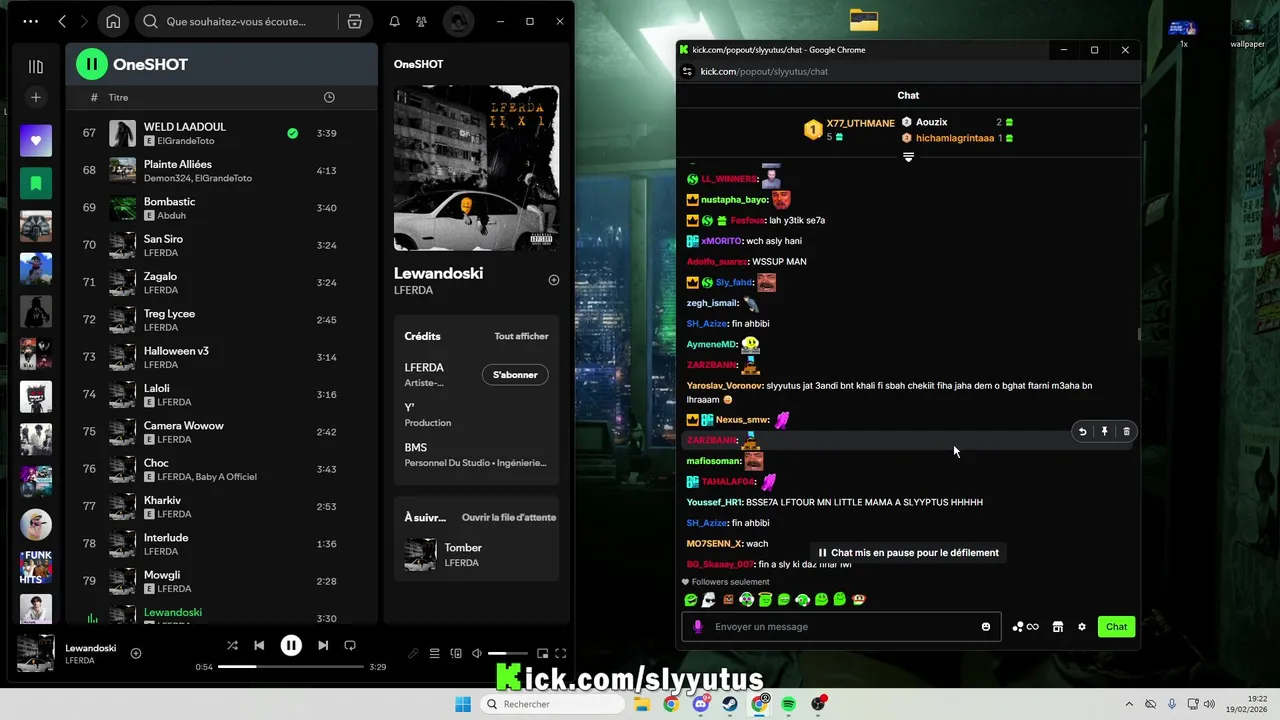Click green saved checkmark on WELD LAADOUL
The image size is (1280, 720).
[292, 133]
